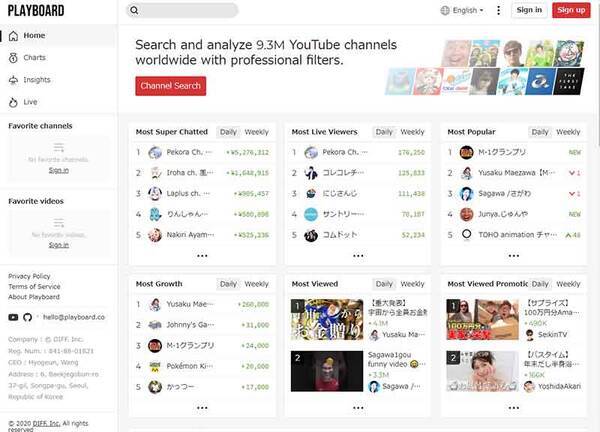Image resolution: width=600 pixels, height=432 pixels.
Task: Open YoshidaAkari promotion video thumbnail
Action: pyautogui.click(x=483, y=371)
